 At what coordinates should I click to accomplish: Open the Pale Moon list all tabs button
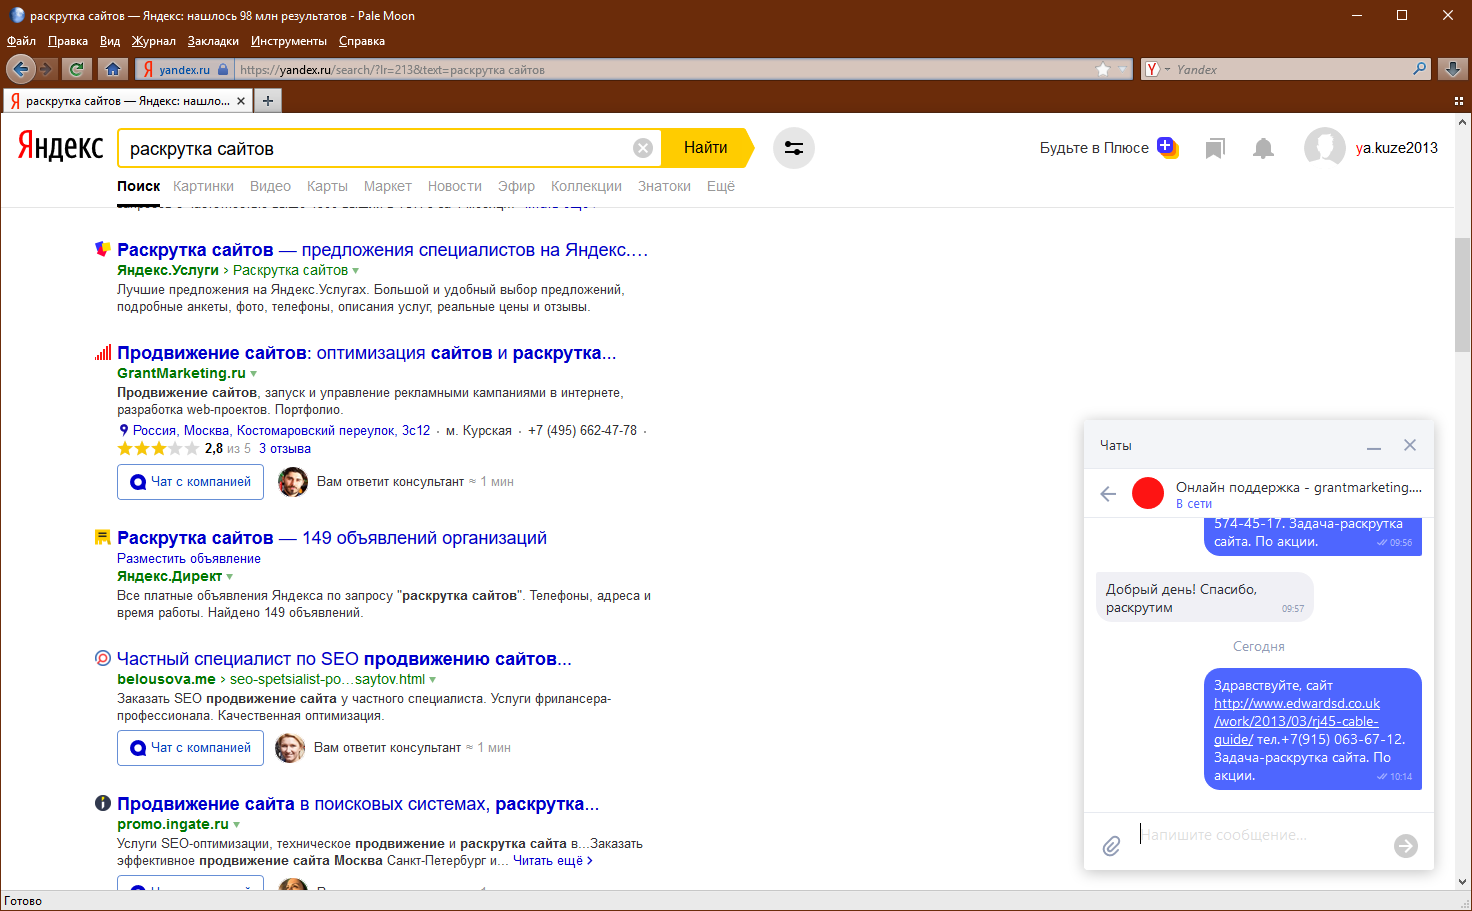click(x=1459, y=101)
